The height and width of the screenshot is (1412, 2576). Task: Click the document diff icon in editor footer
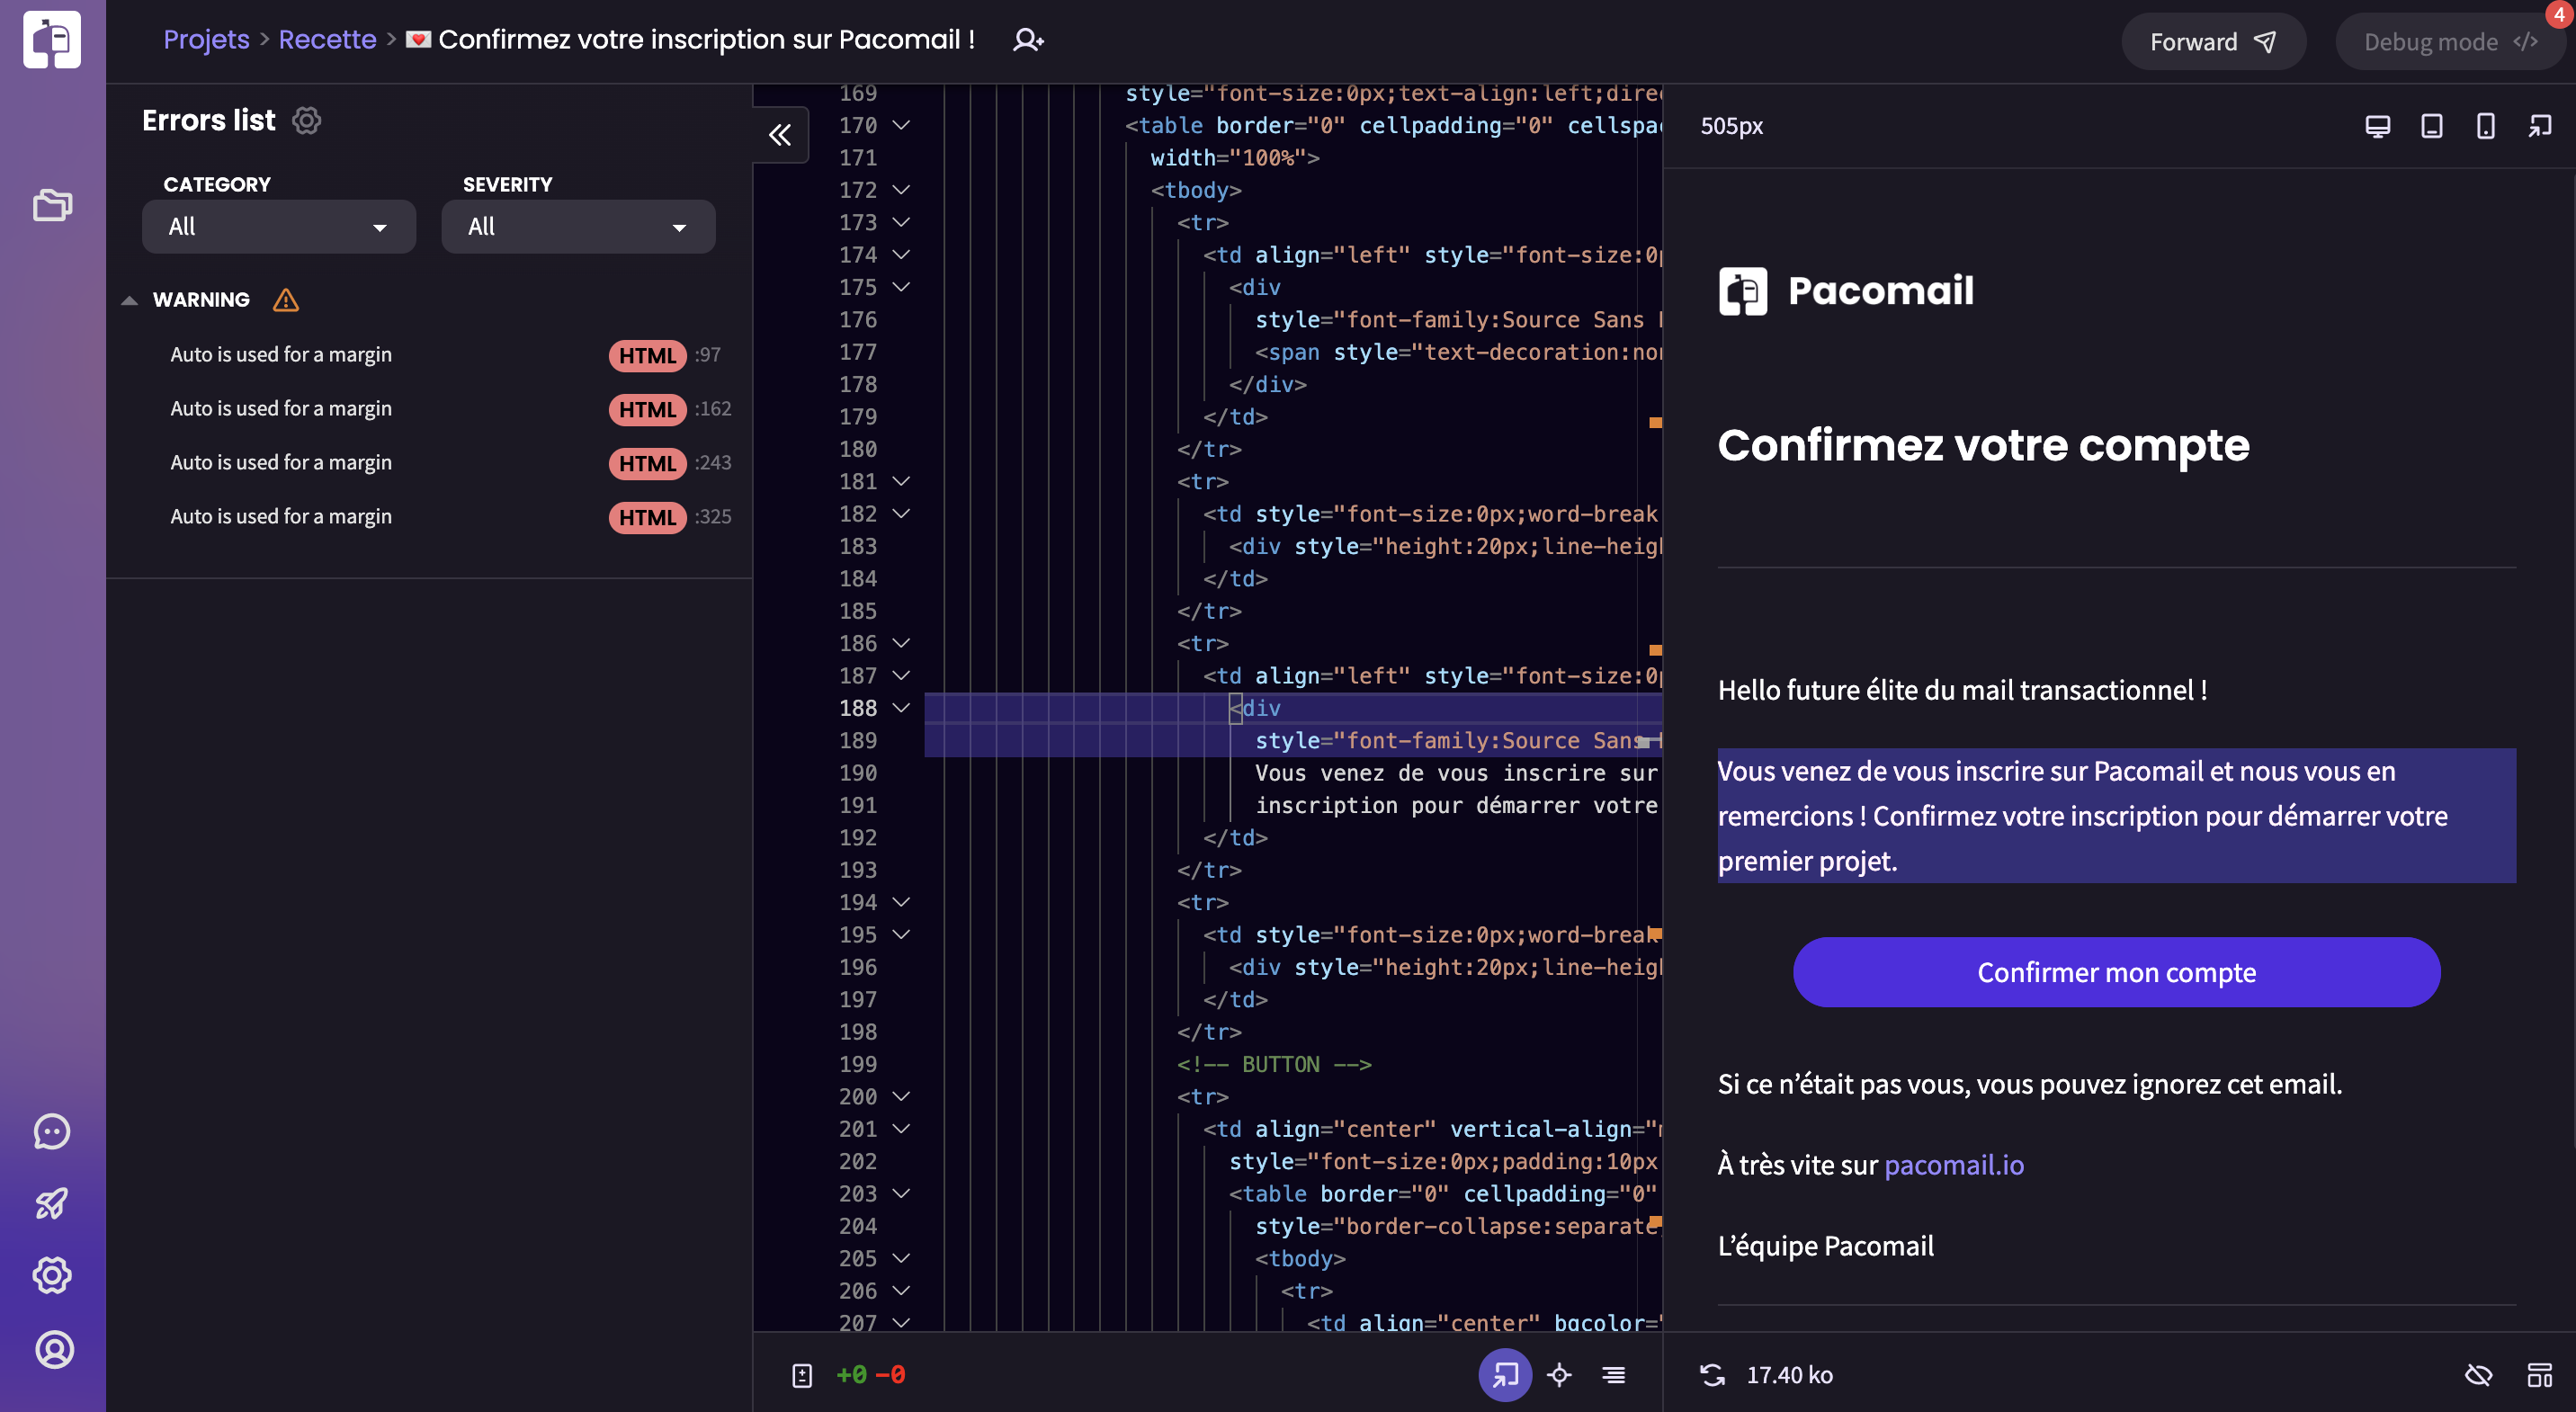click(x=802, y=1375)
